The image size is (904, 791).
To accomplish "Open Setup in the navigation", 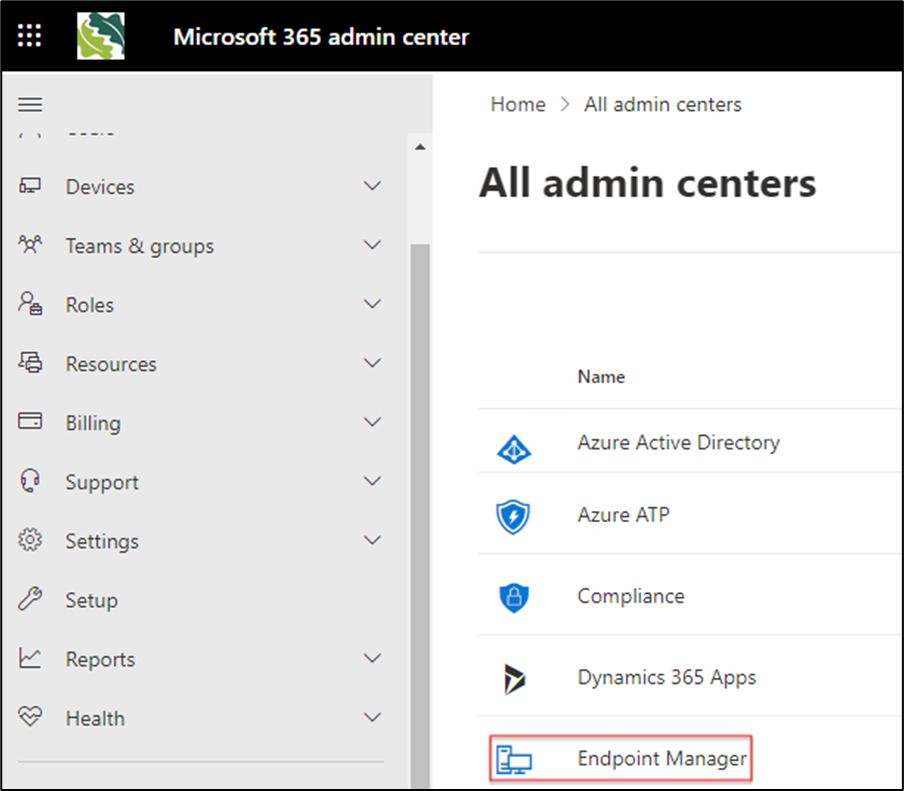I will pyautogui.click(x=91, y=601).
